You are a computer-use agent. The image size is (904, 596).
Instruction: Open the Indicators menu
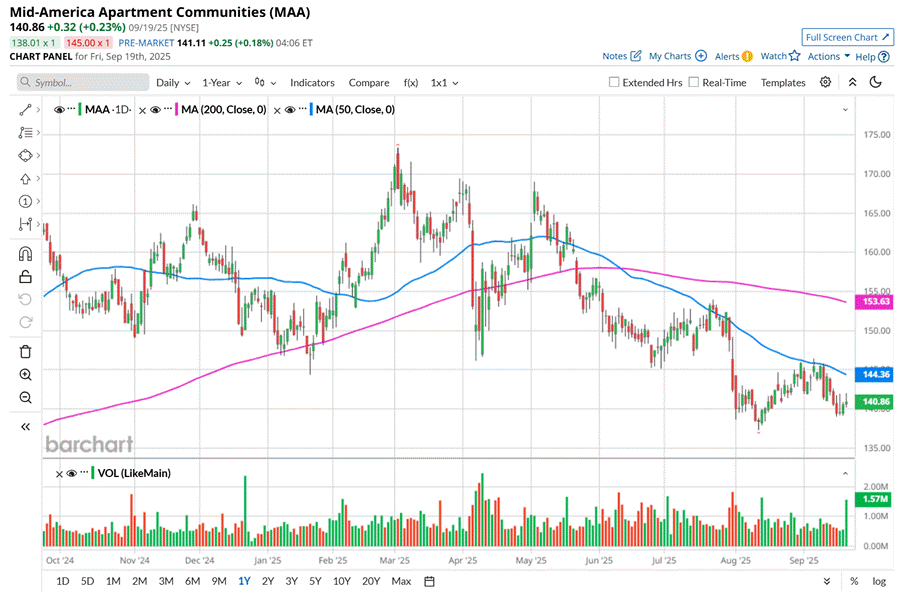312,82
